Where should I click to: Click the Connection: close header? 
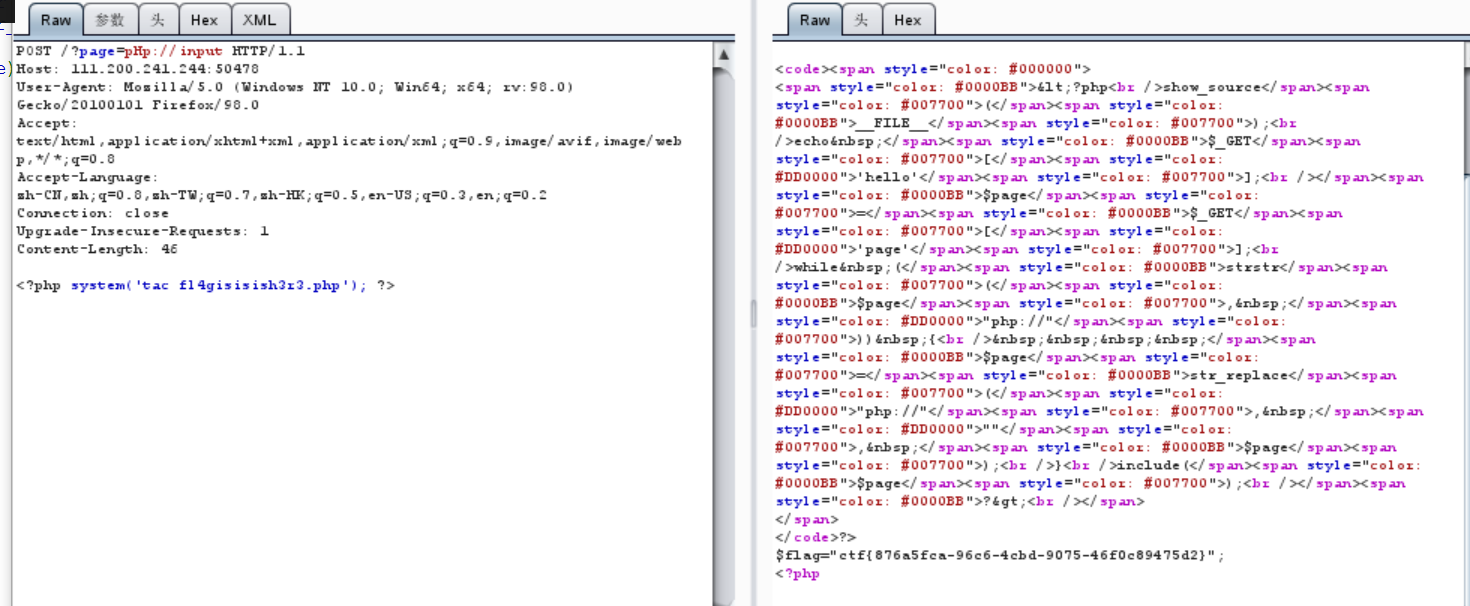point(92,213)
